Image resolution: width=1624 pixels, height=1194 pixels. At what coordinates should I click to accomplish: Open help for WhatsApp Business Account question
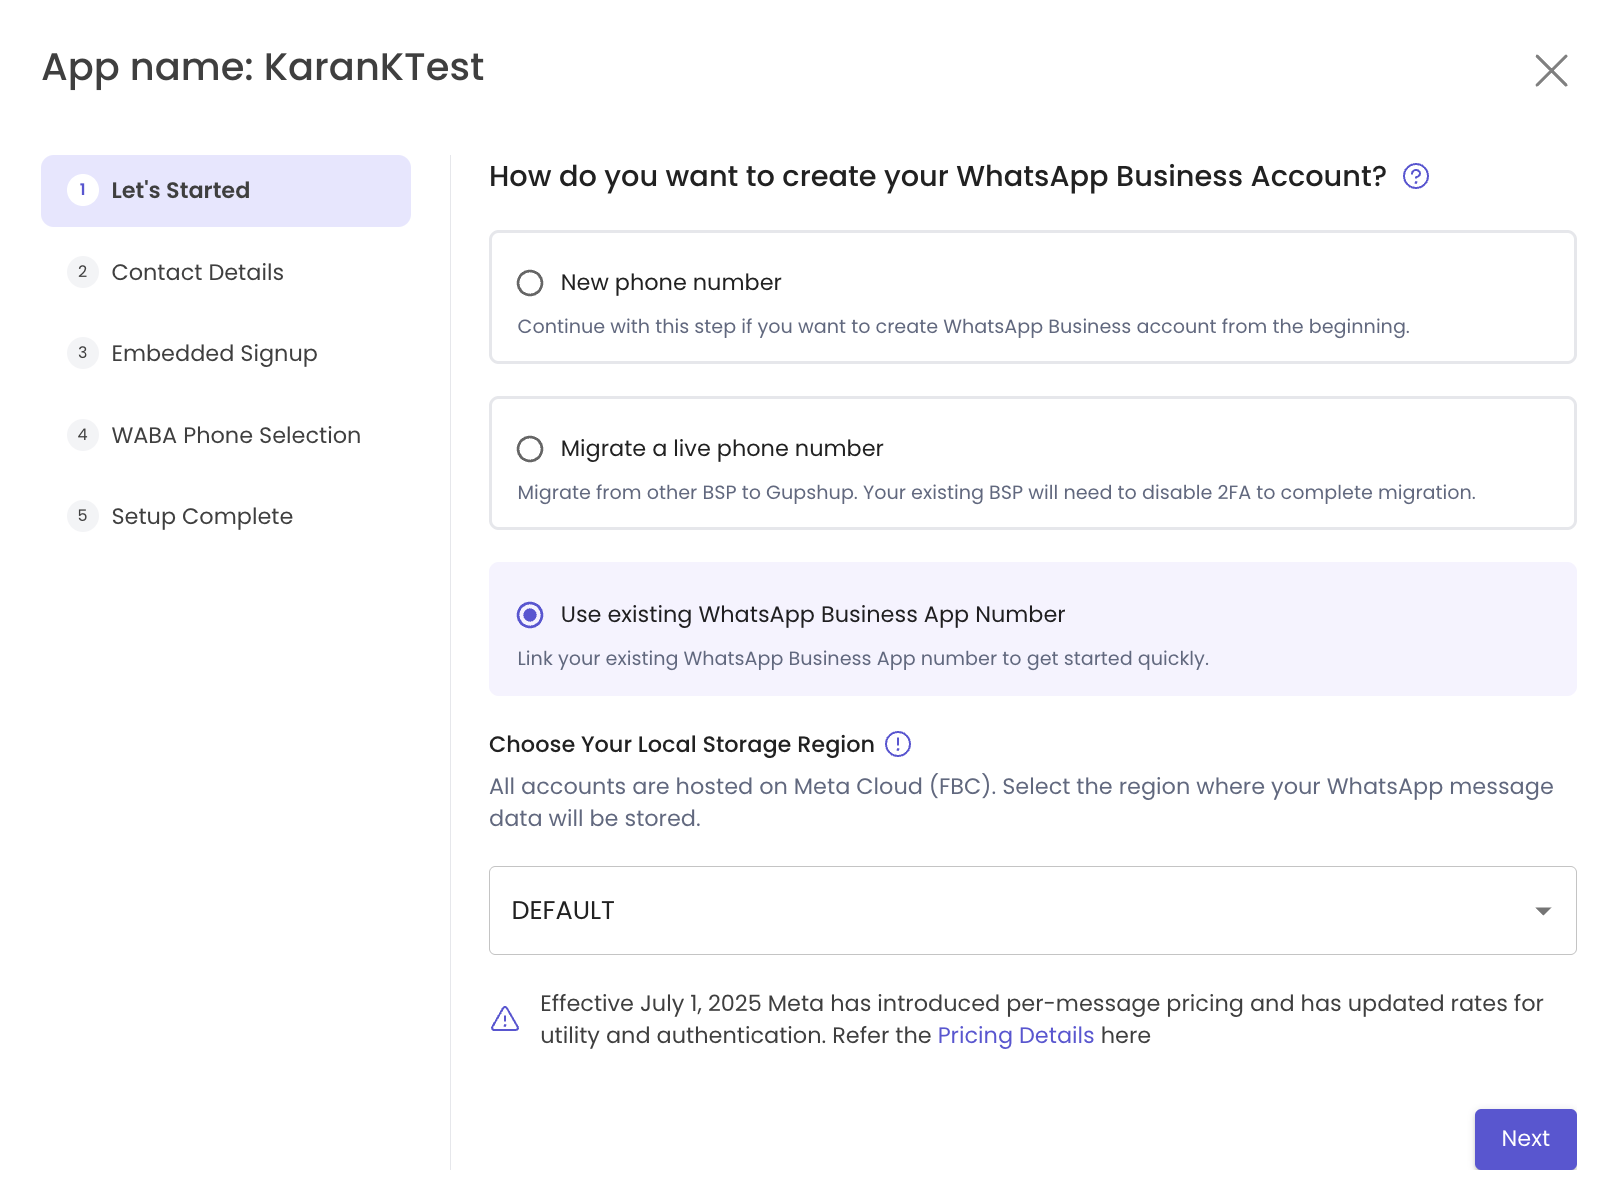(1416, 176)
